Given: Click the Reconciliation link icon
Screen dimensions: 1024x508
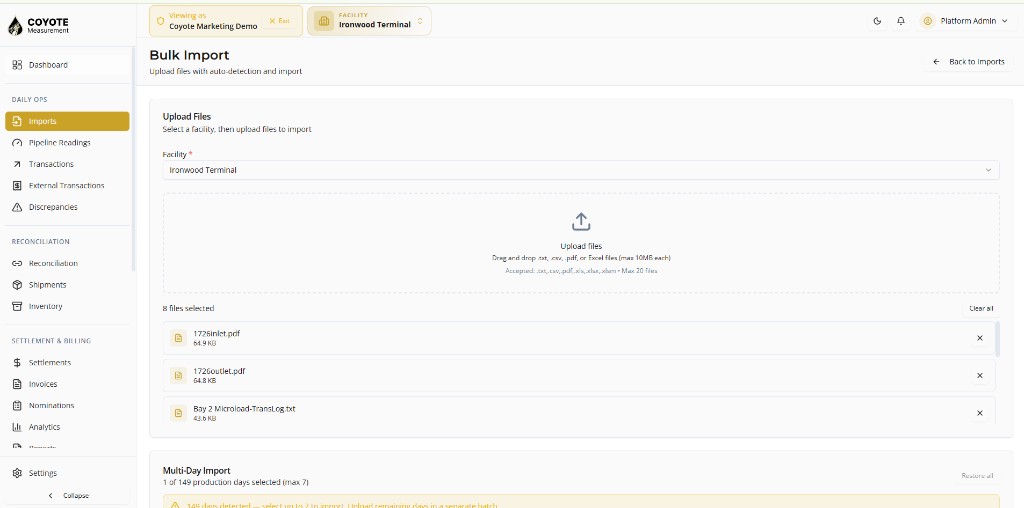Looking at the screenshot, I should [18, 263].
